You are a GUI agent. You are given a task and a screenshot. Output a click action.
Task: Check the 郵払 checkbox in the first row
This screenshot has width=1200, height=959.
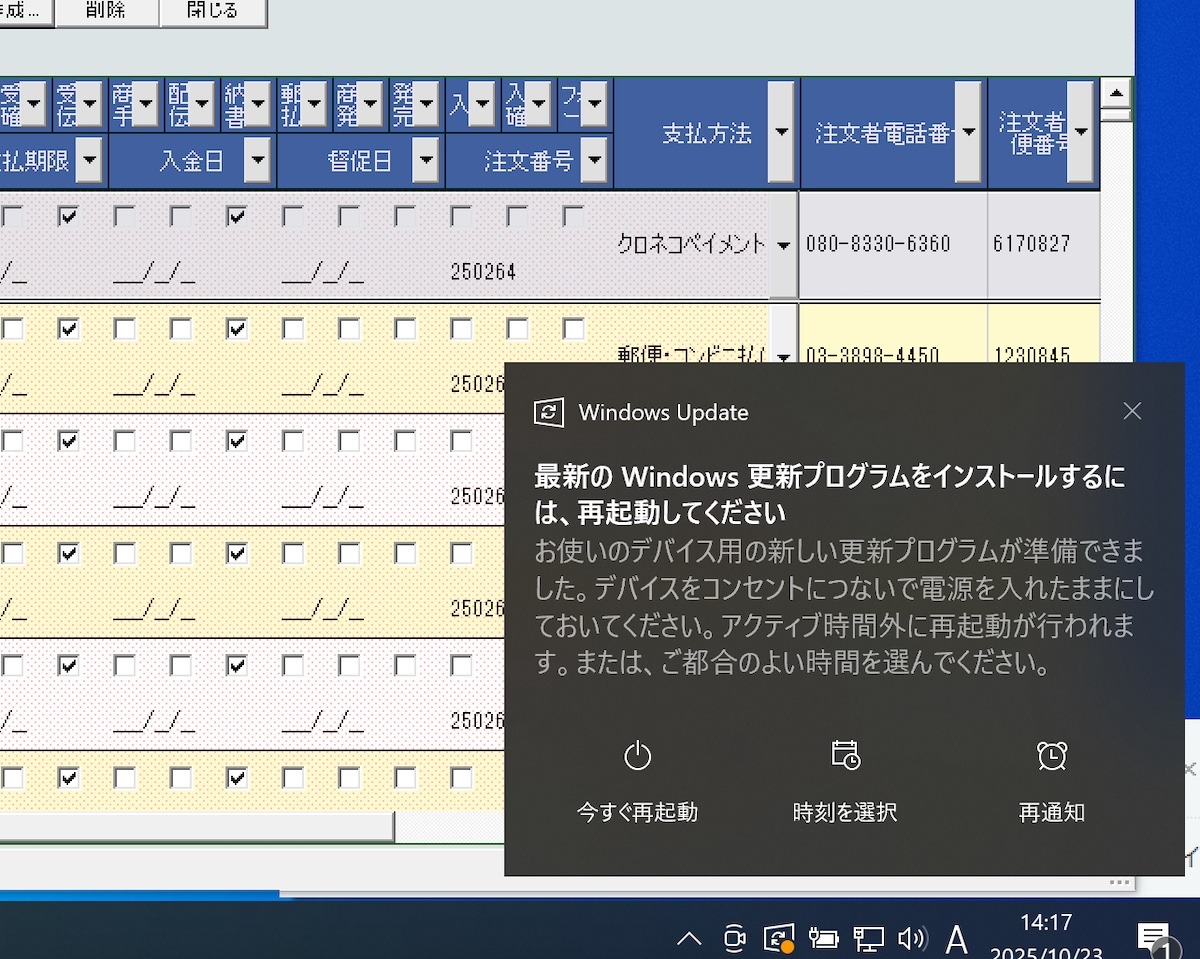(x=293, y=216)
